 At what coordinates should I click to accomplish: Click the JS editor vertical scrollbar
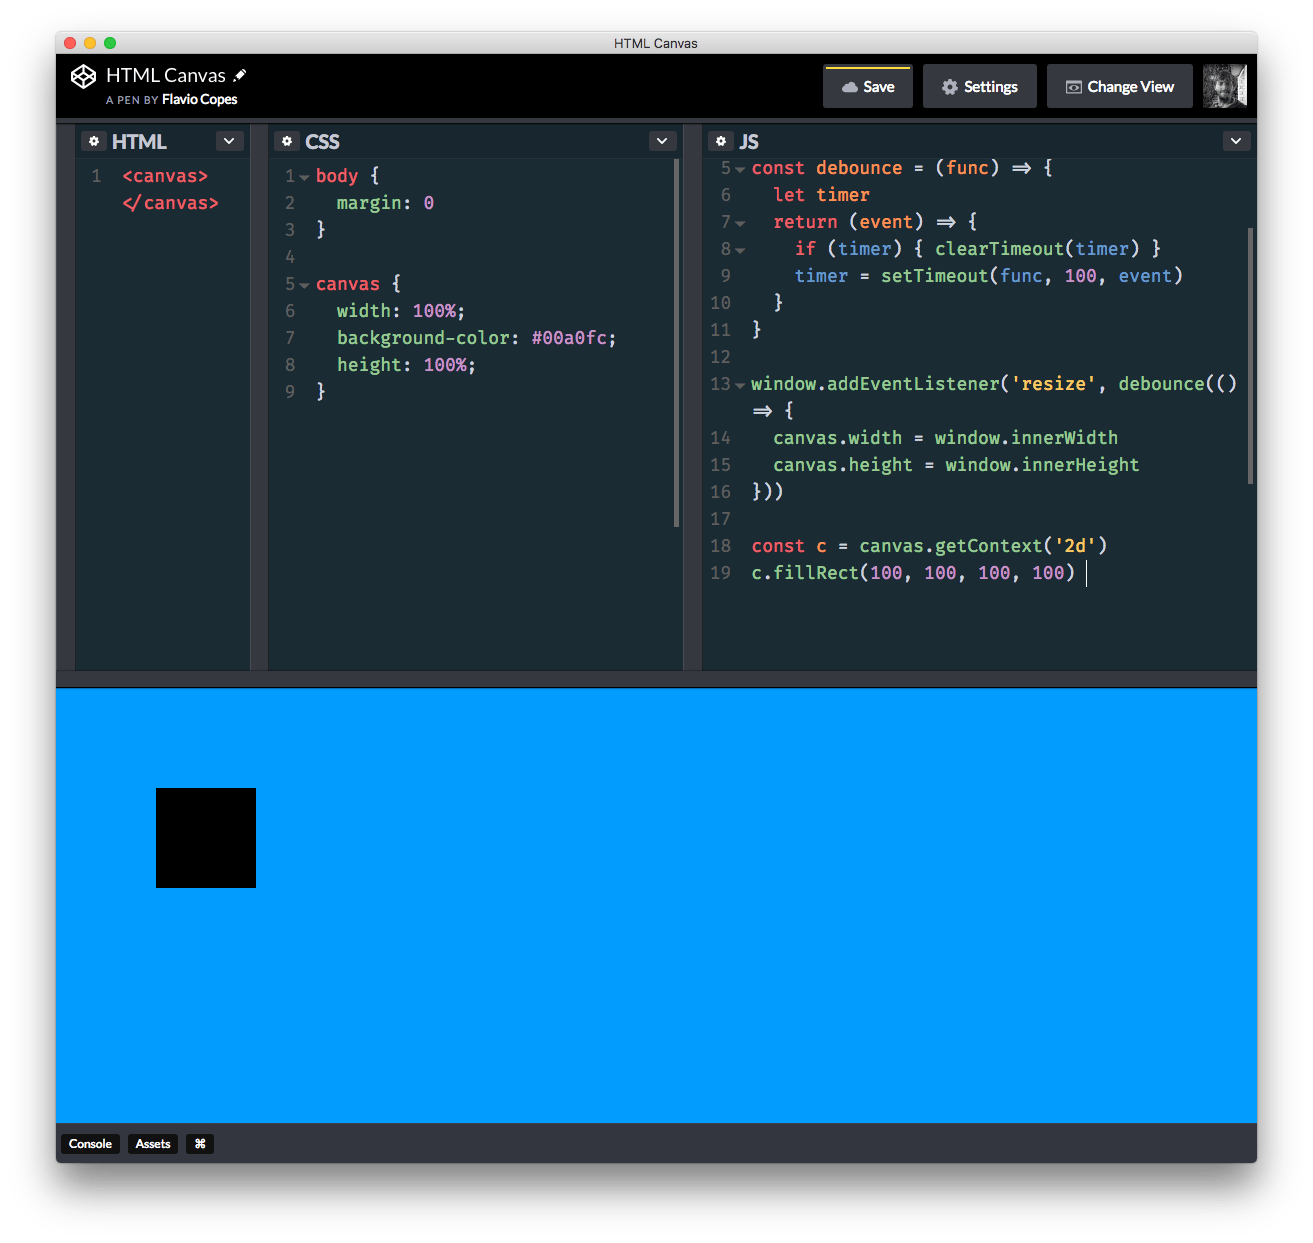pyautogui.click(x=1250, y=355)
